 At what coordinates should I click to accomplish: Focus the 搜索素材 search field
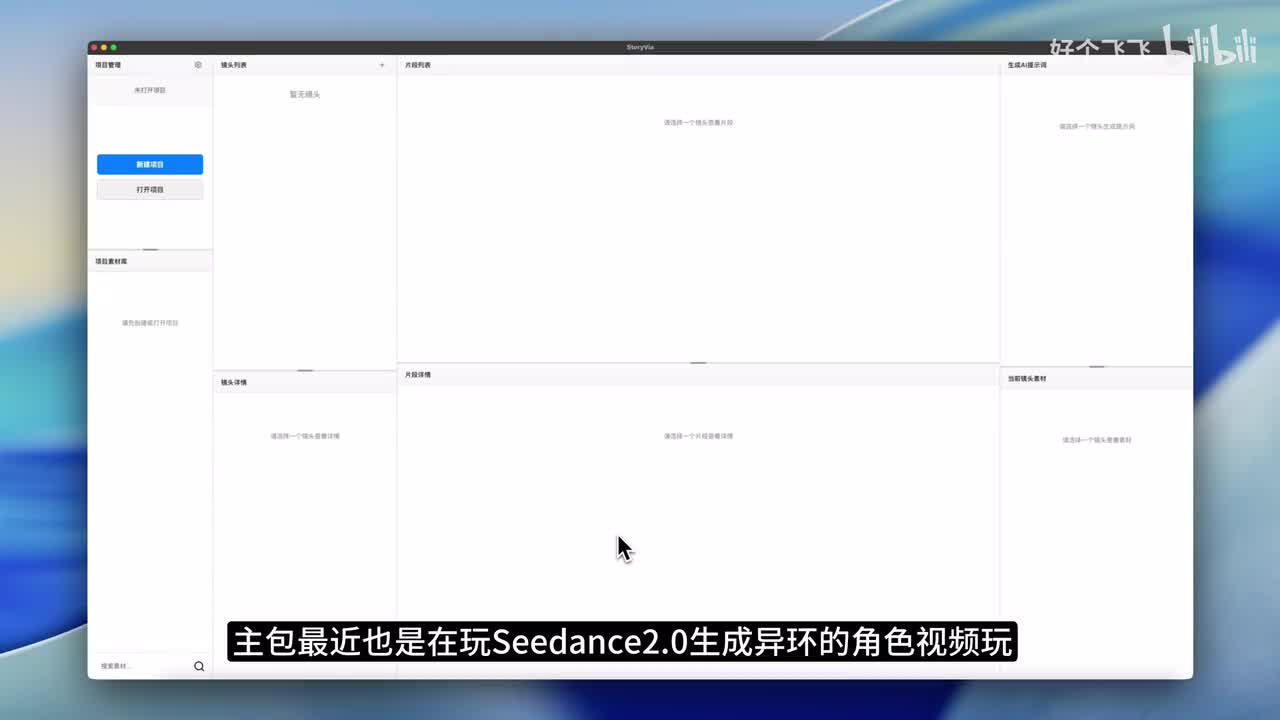(143, 666)
